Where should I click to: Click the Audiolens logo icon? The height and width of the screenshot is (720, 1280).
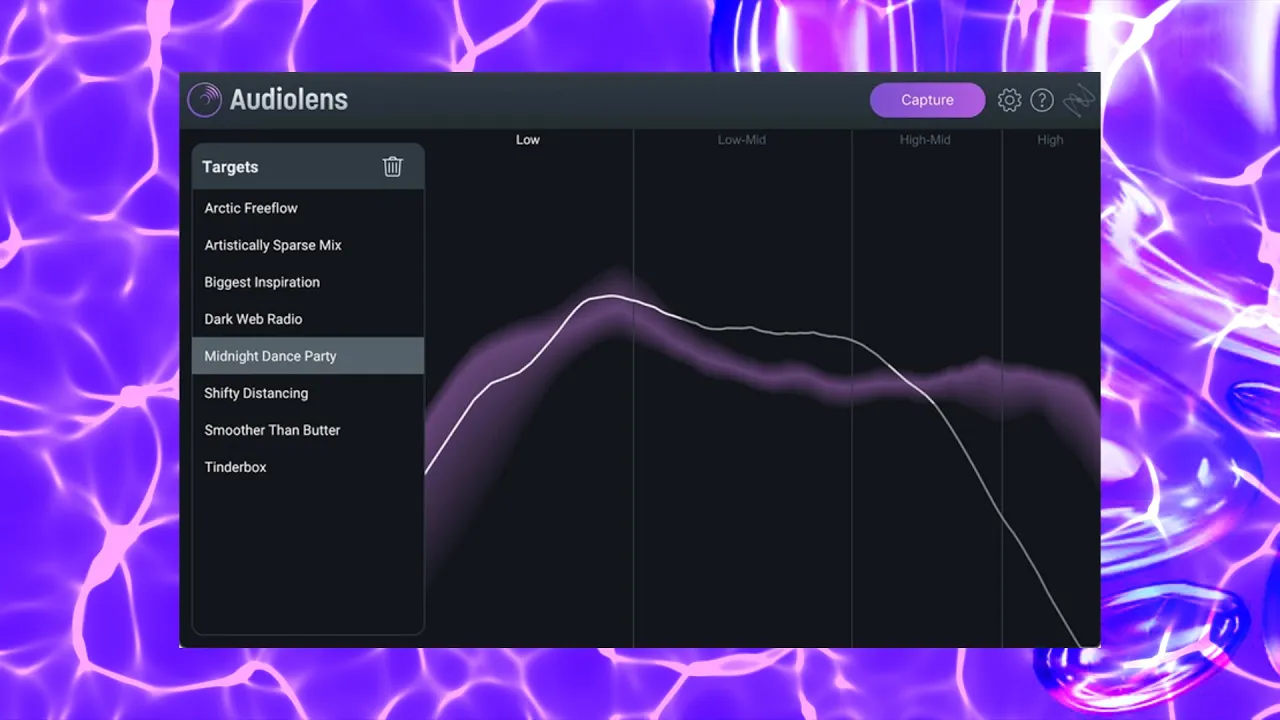click(x=204, y=100)
